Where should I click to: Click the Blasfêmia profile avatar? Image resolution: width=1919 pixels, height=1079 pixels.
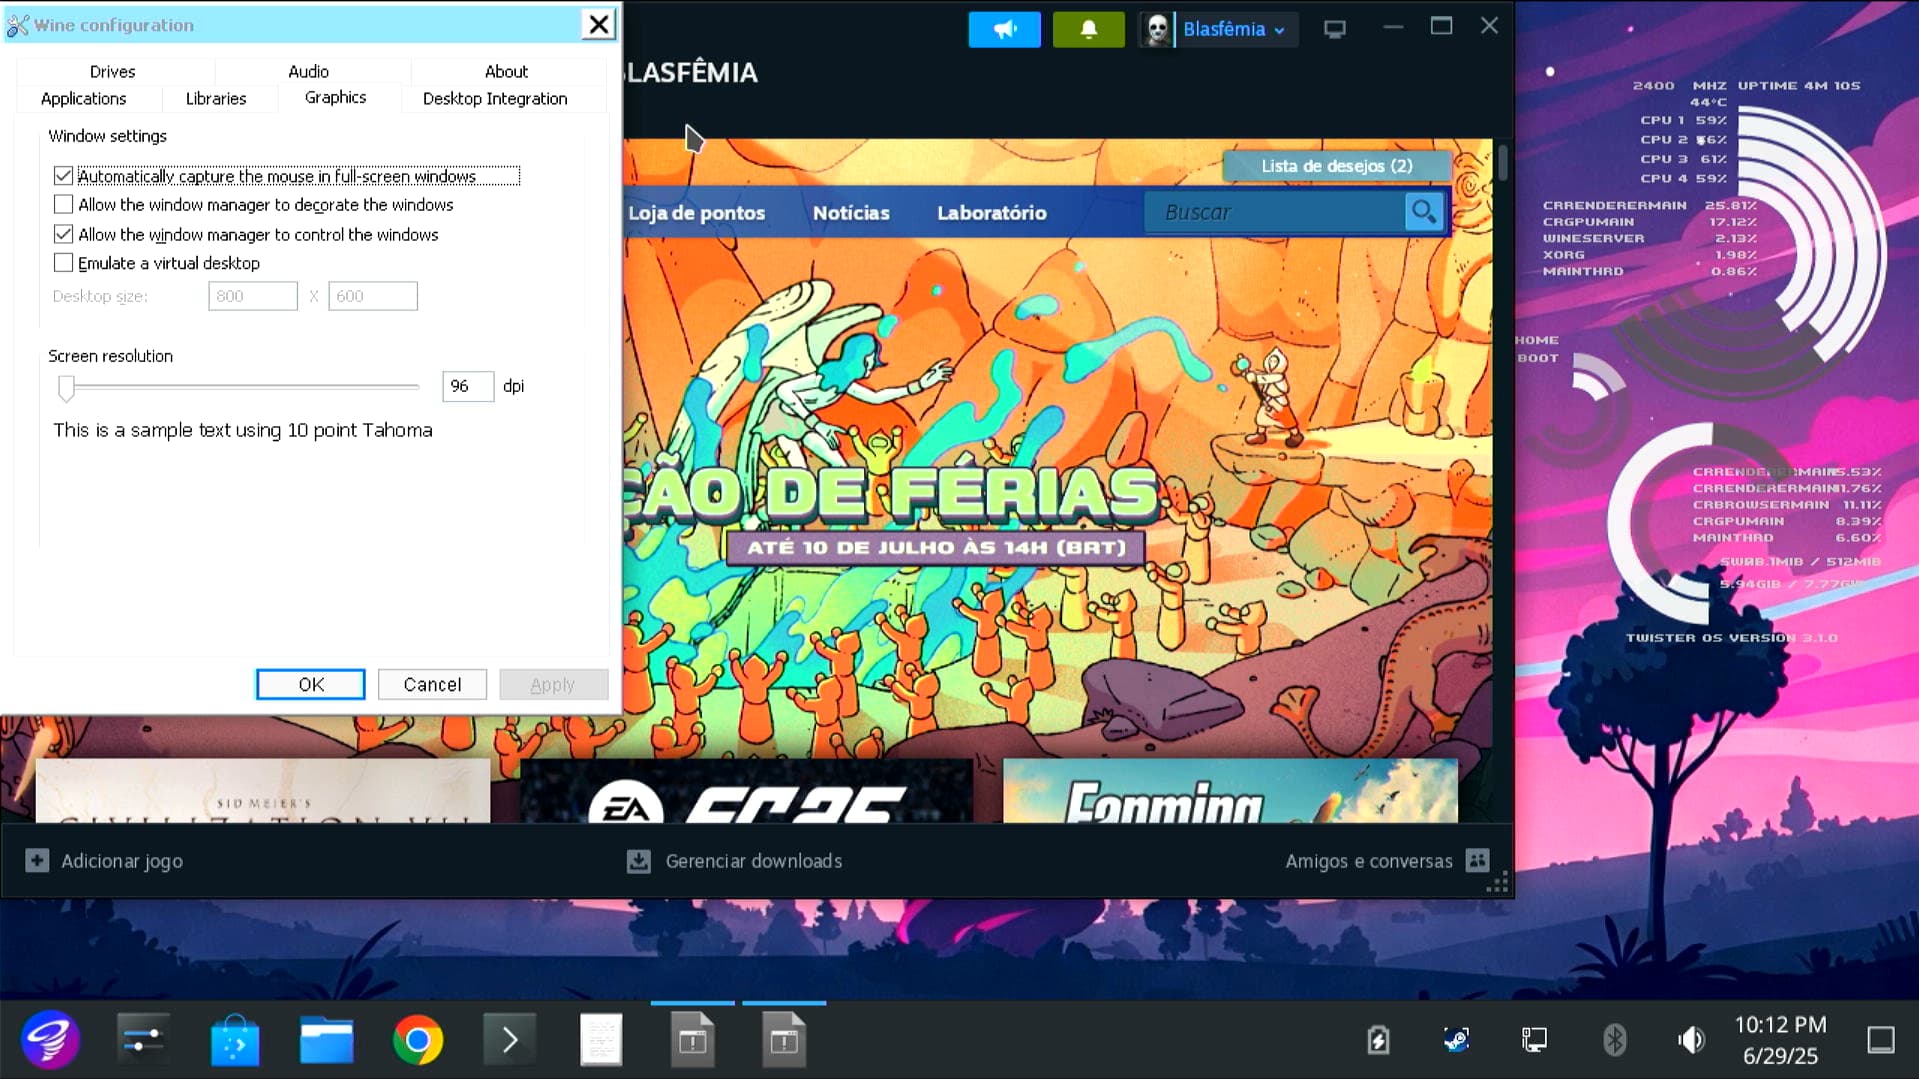(1157, 29)
